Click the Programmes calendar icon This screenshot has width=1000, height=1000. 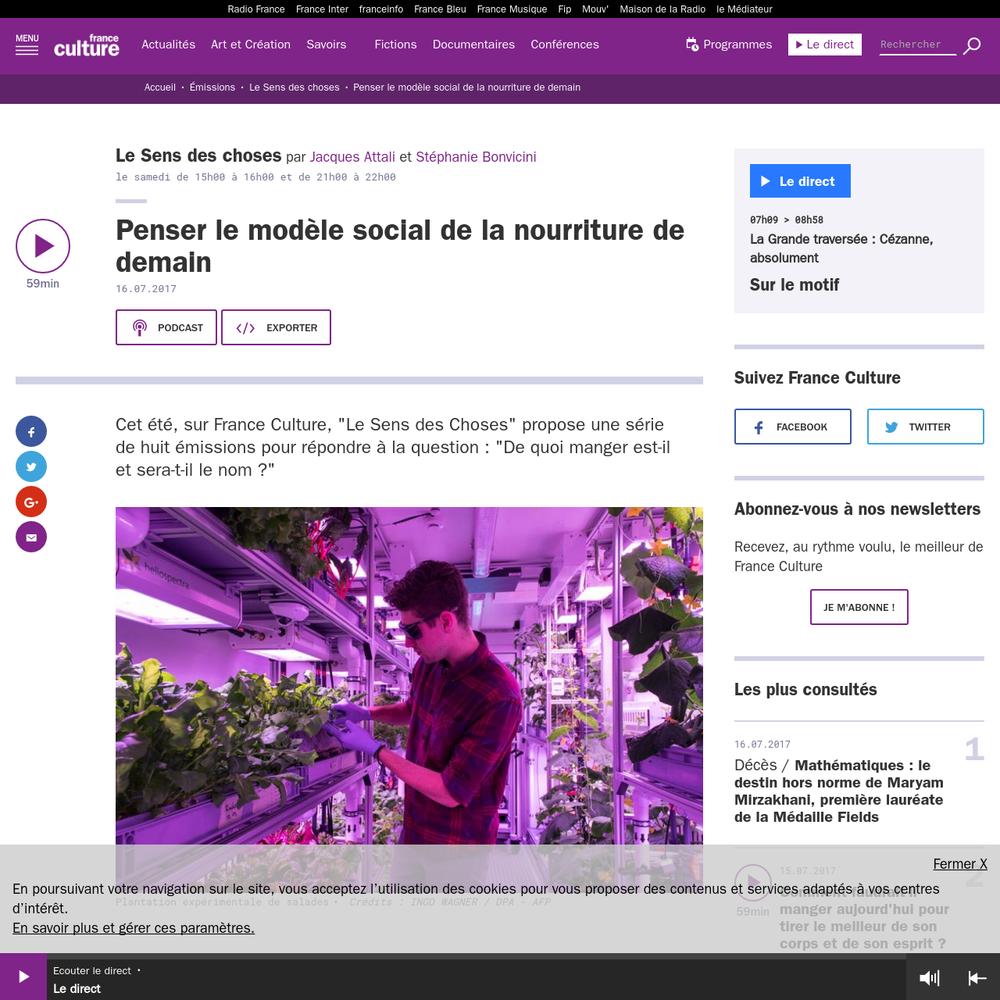692,45
